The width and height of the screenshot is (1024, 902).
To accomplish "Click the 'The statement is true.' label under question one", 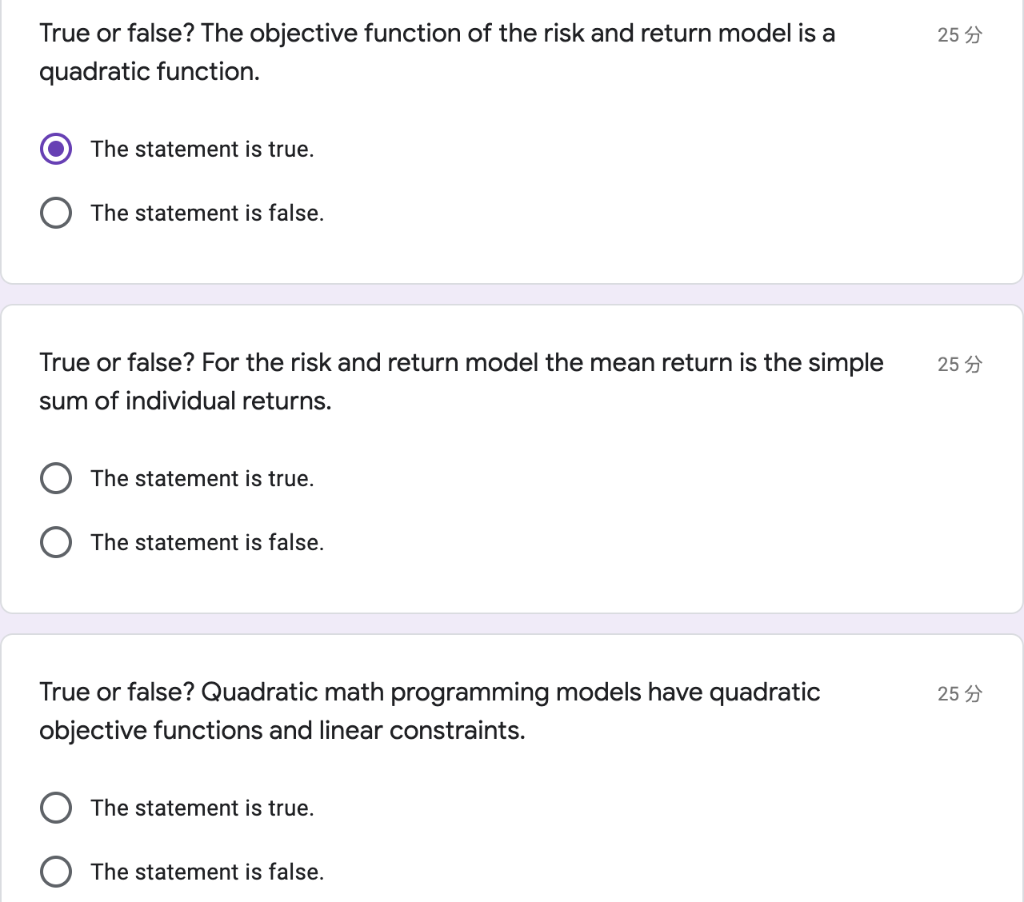I will (x=201, y=148).
